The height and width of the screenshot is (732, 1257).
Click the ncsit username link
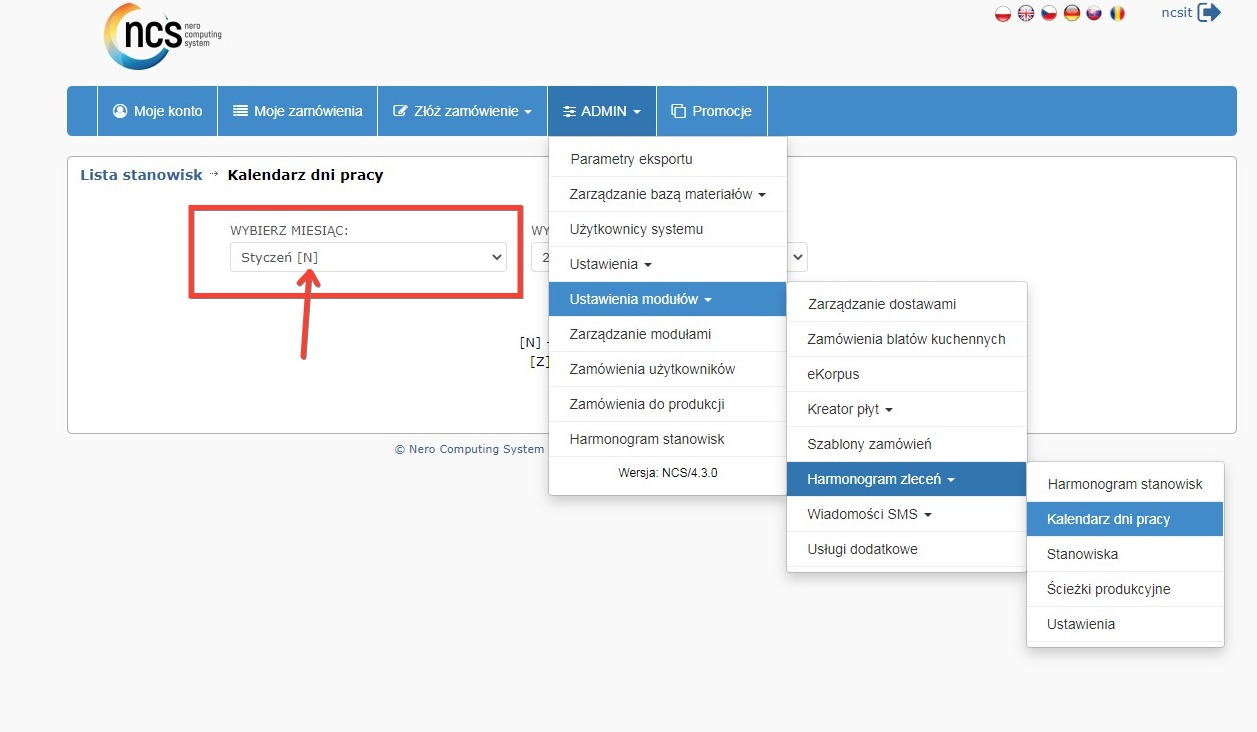pyautogui.click(x=1176, y=13)
